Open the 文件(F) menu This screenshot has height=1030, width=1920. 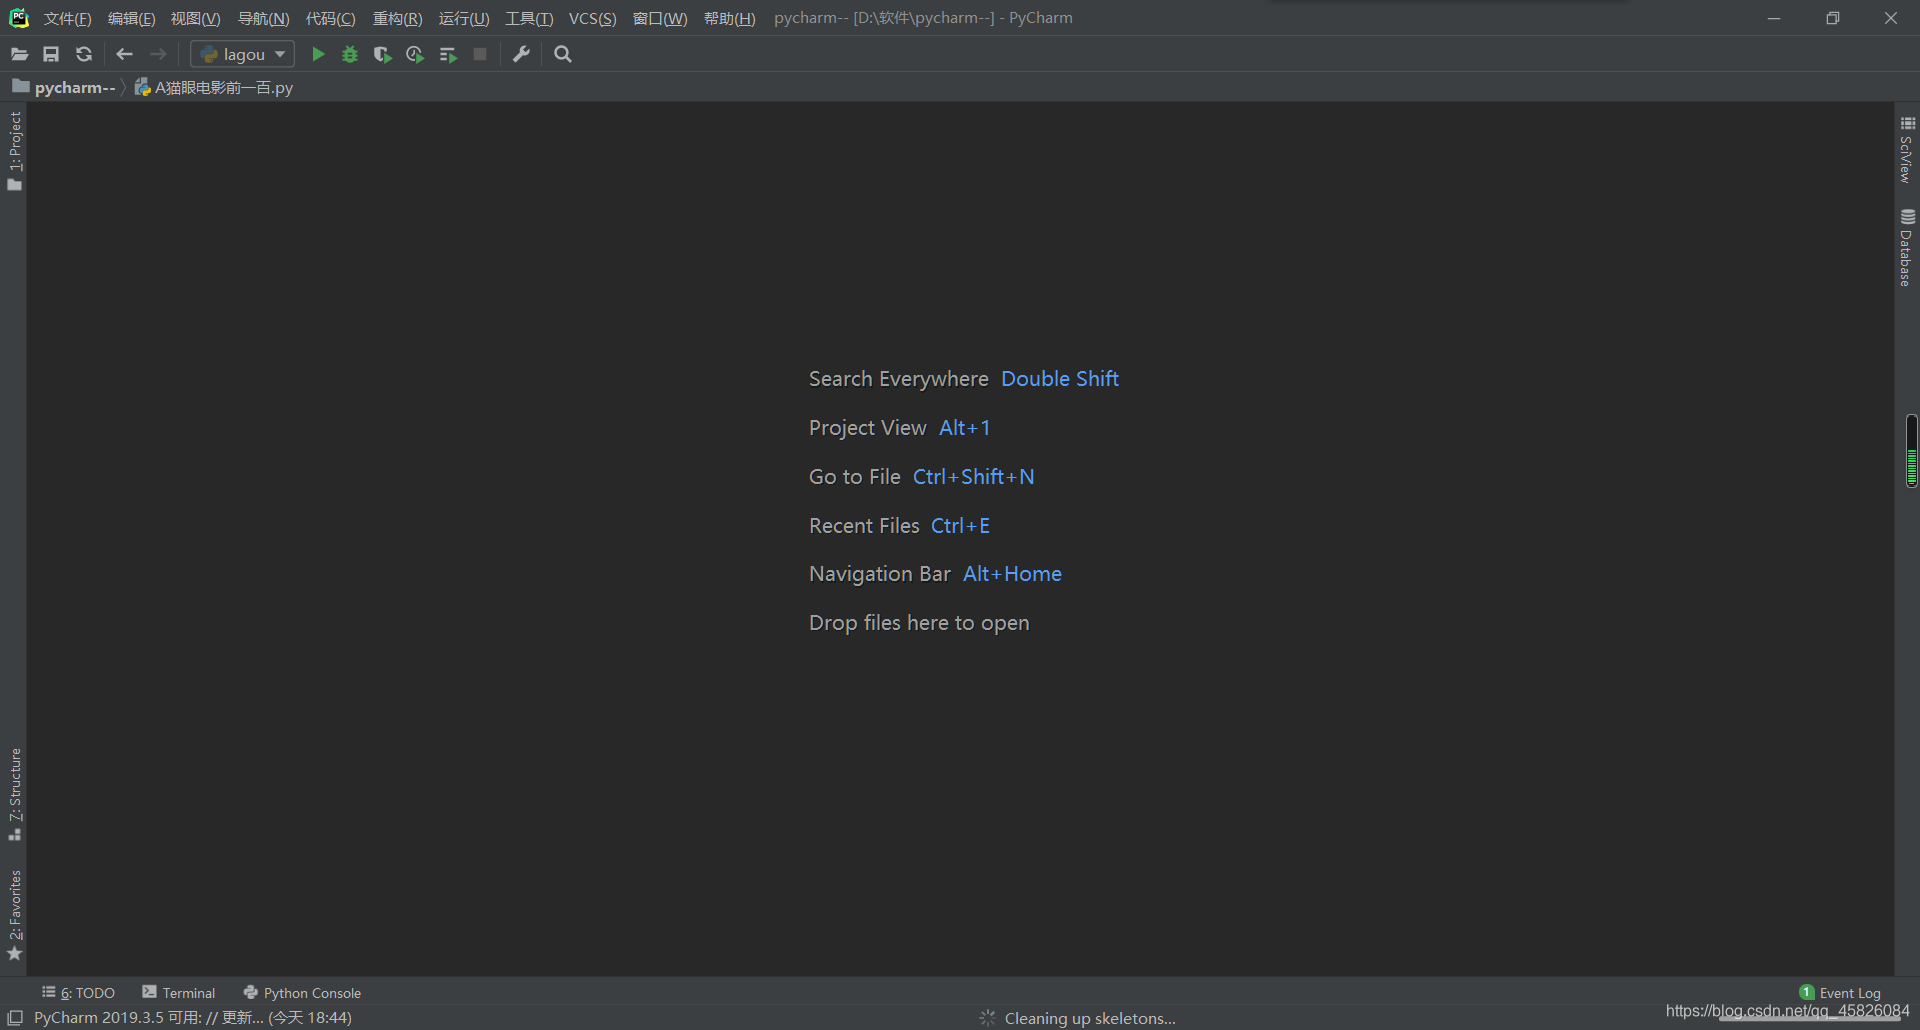point(68,18)
